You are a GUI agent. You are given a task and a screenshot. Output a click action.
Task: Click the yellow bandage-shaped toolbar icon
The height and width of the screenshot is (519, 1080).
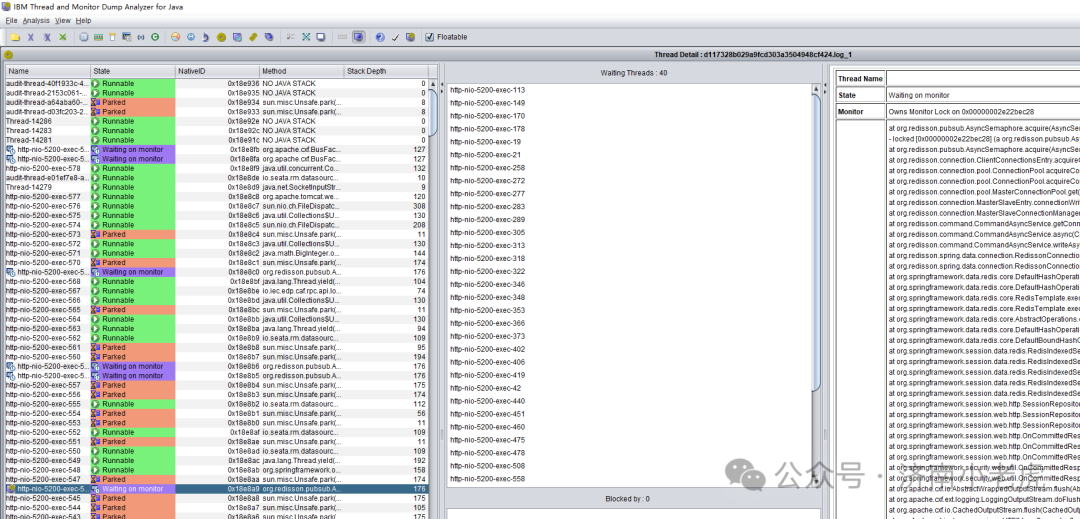point(253,37)
